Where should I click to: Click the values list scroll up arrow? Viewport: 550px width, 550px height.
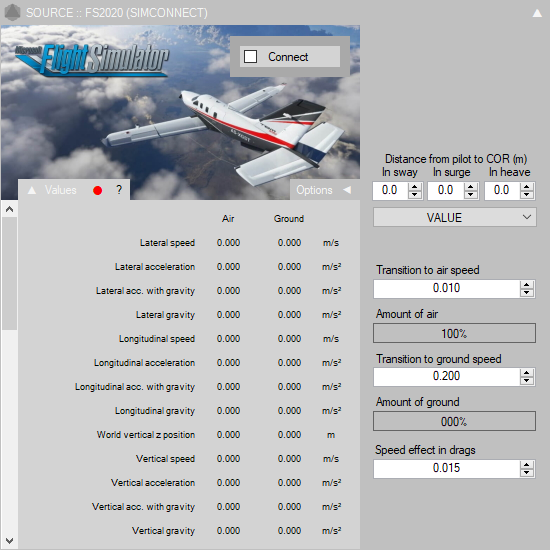click(9, 209)
